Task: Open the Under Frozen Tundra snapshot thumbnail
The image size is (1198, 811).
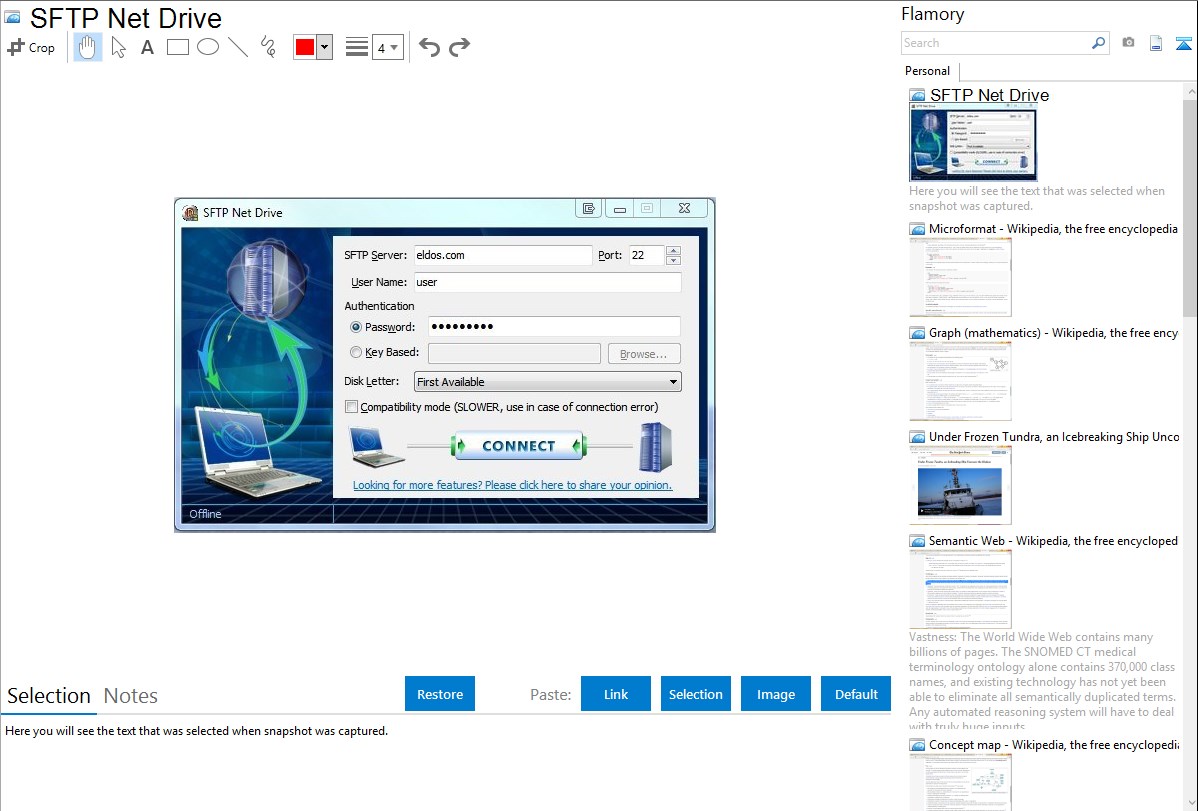Action: [960, 485]
